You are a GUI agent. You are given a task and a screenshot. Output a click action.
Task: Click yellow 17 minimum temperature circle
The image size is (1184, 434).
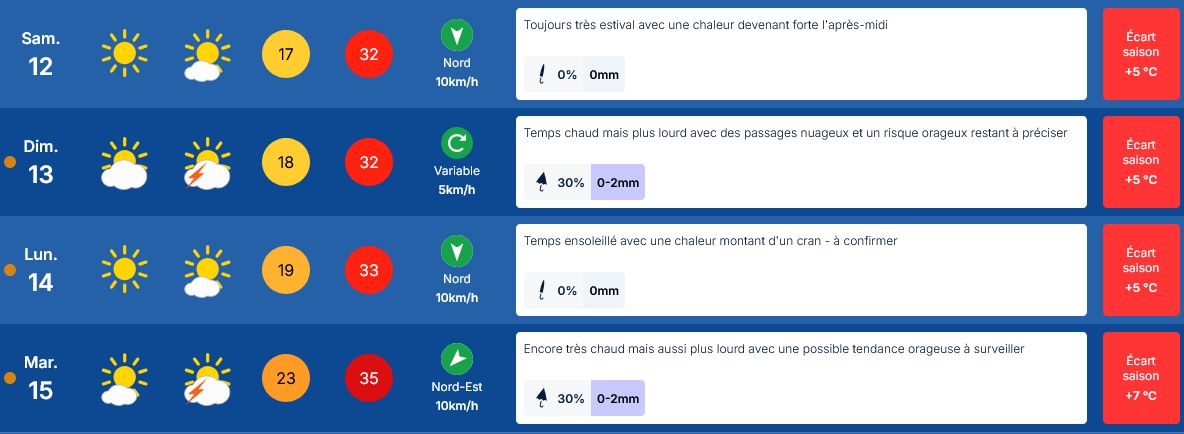(x=285, y=54)
